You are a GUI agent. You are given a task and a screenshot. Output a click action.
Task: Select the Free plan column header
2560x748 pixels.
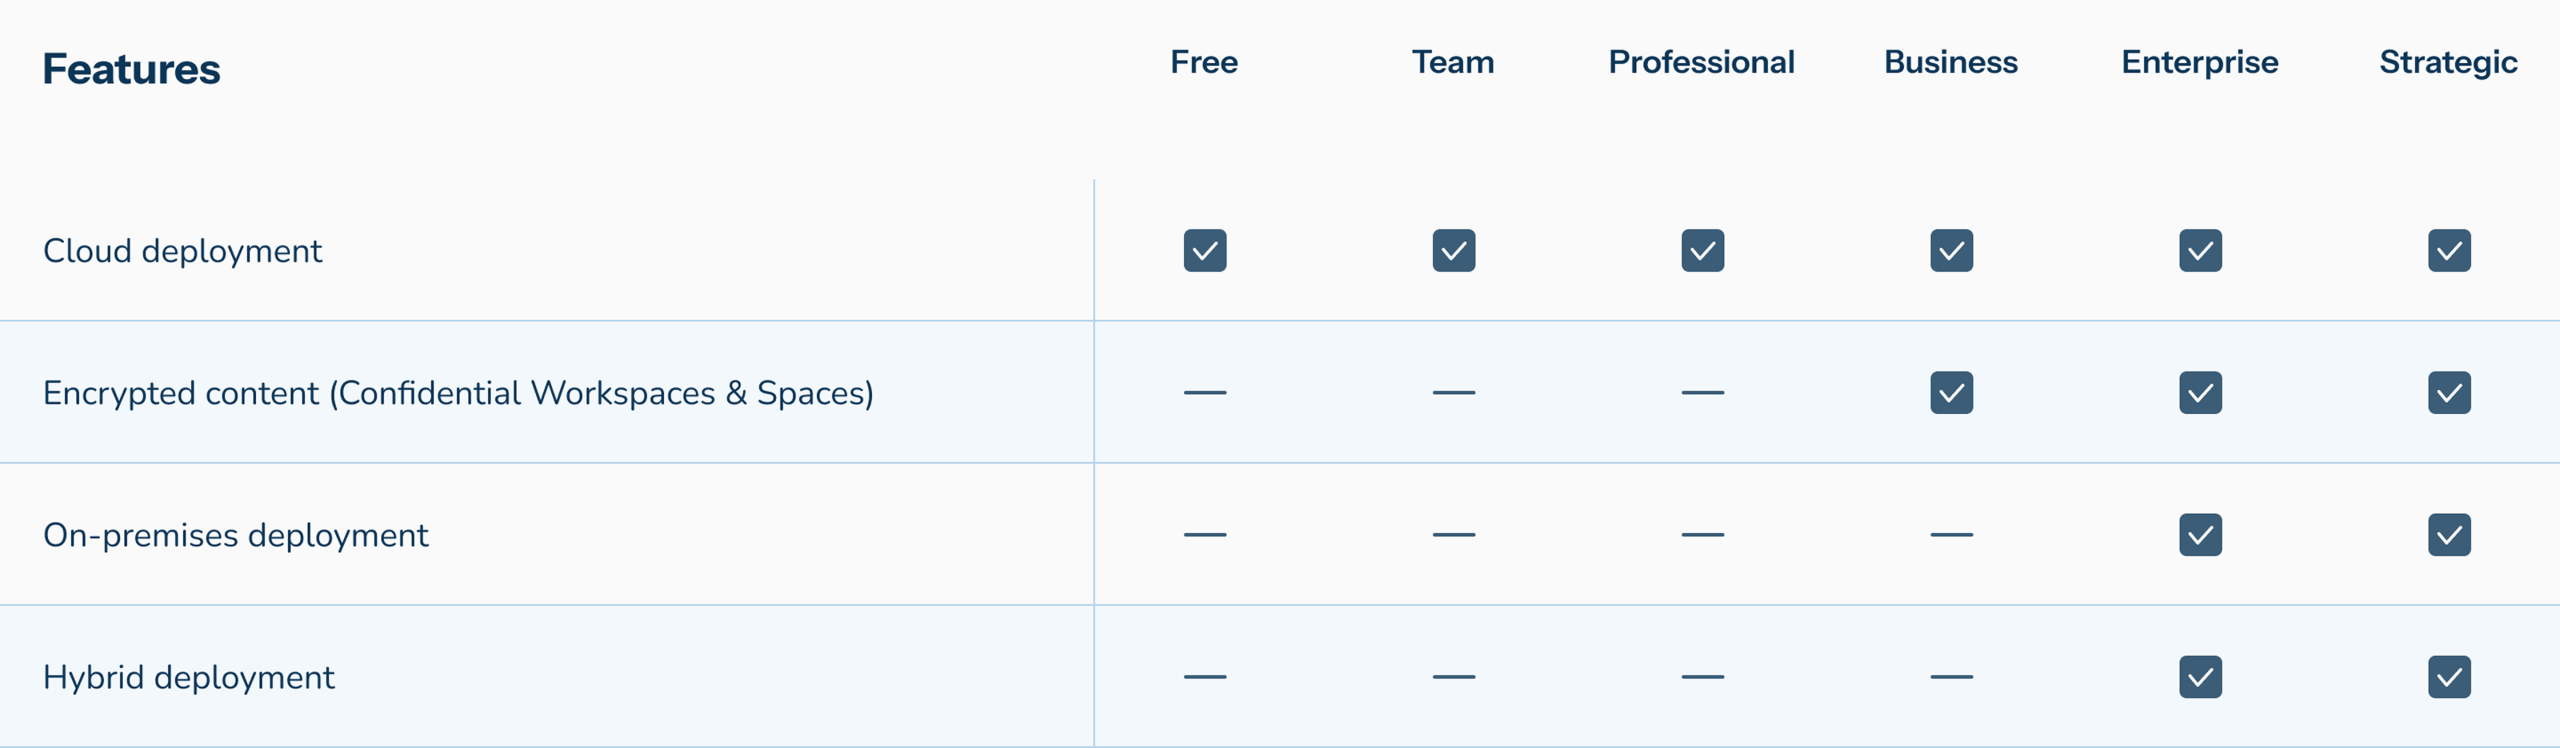(x=1204, y=62)
